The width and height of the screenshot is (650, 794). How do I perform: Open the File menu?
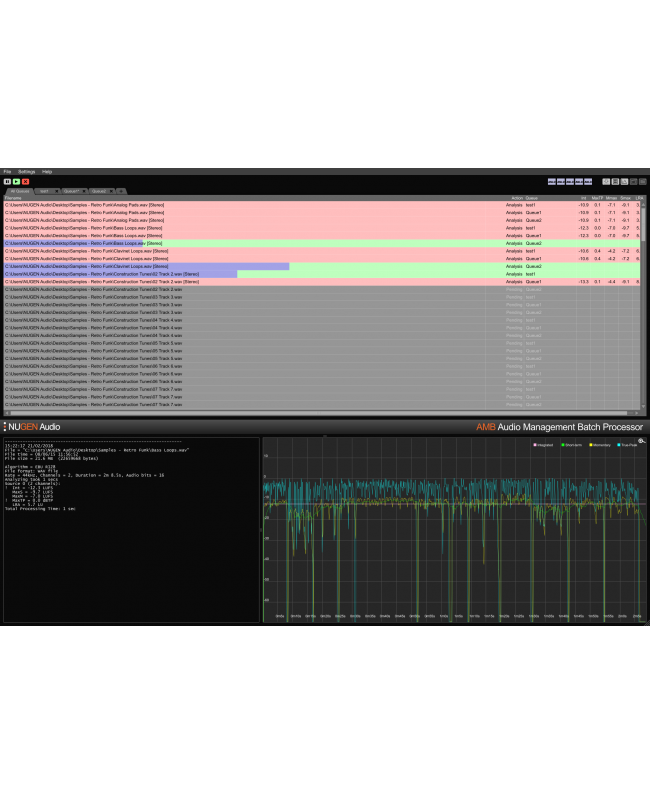pos(7,172)
